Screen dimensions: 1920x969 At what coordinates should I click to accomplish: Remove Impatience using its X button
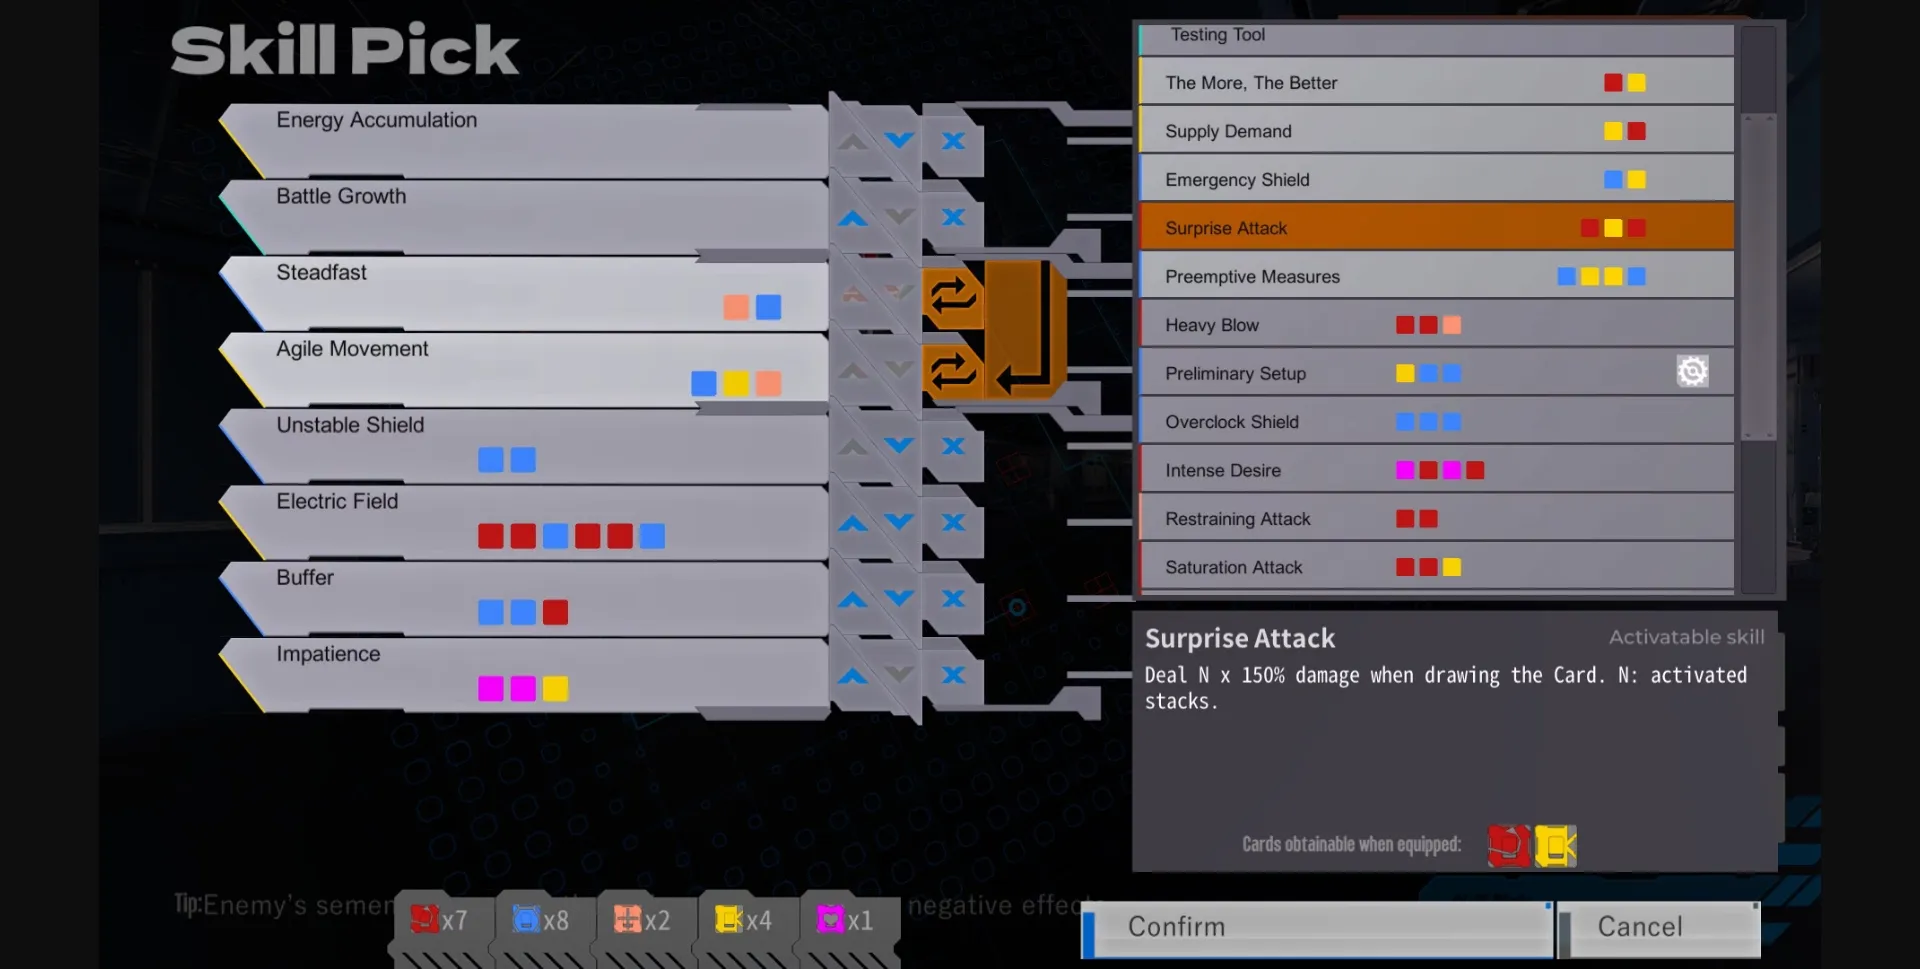coord(953,675)
